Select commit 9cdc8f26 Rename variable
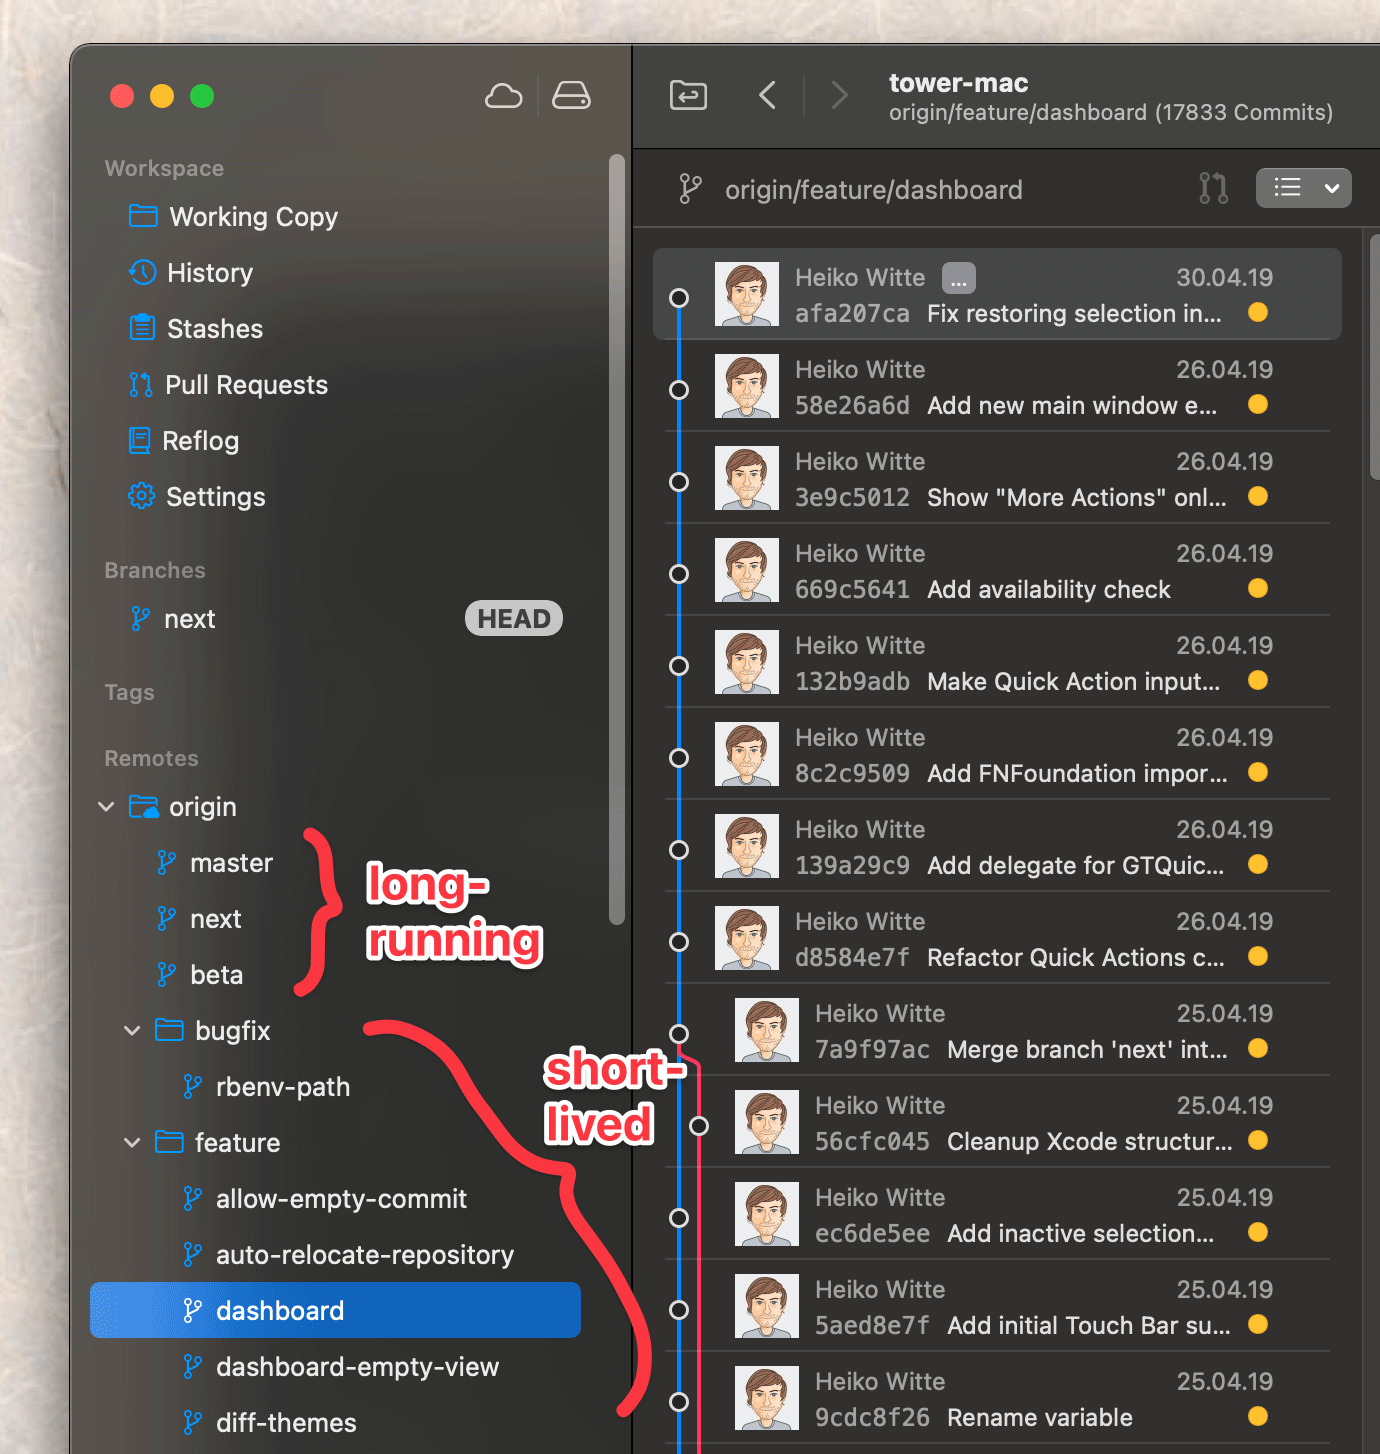The width and height of the screenshot is (1380, 1454). (997, 1398)
